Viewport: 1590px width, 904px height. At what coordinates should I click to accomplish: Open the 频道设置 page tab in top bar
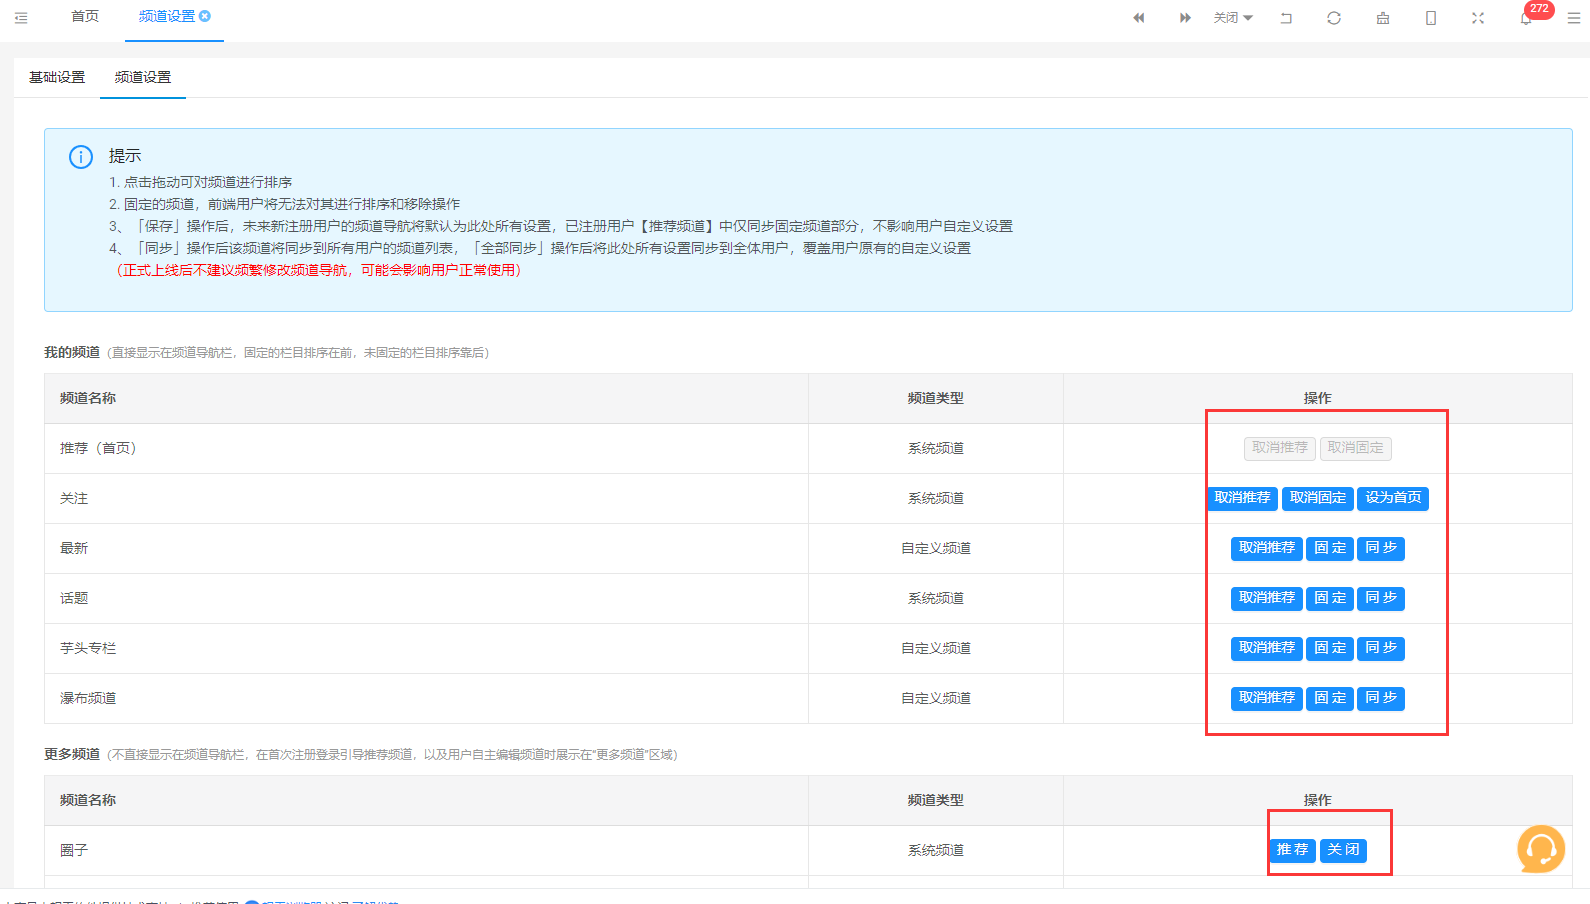point(167,16)
